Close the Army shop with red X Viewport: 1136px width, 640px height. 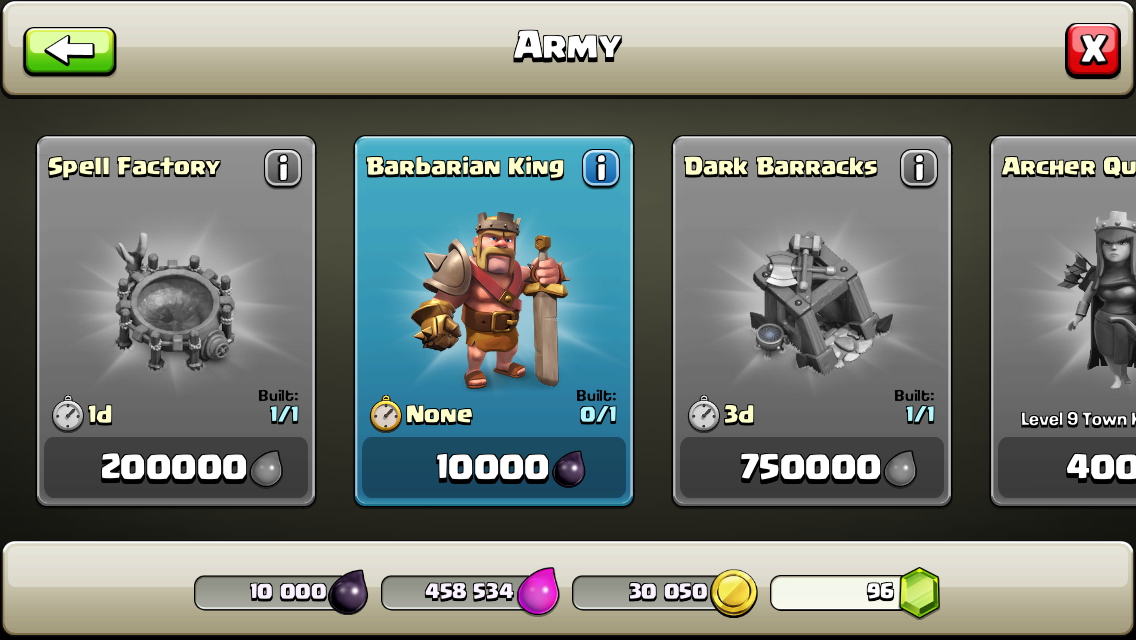pos(1093,51)
